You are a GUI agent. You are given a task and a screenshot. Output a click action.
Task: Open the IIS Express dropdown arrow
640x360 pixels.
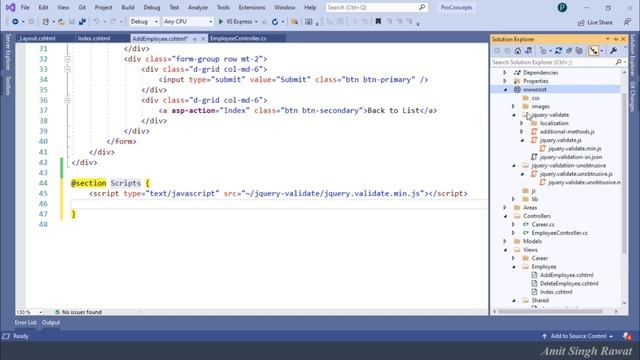256,22
